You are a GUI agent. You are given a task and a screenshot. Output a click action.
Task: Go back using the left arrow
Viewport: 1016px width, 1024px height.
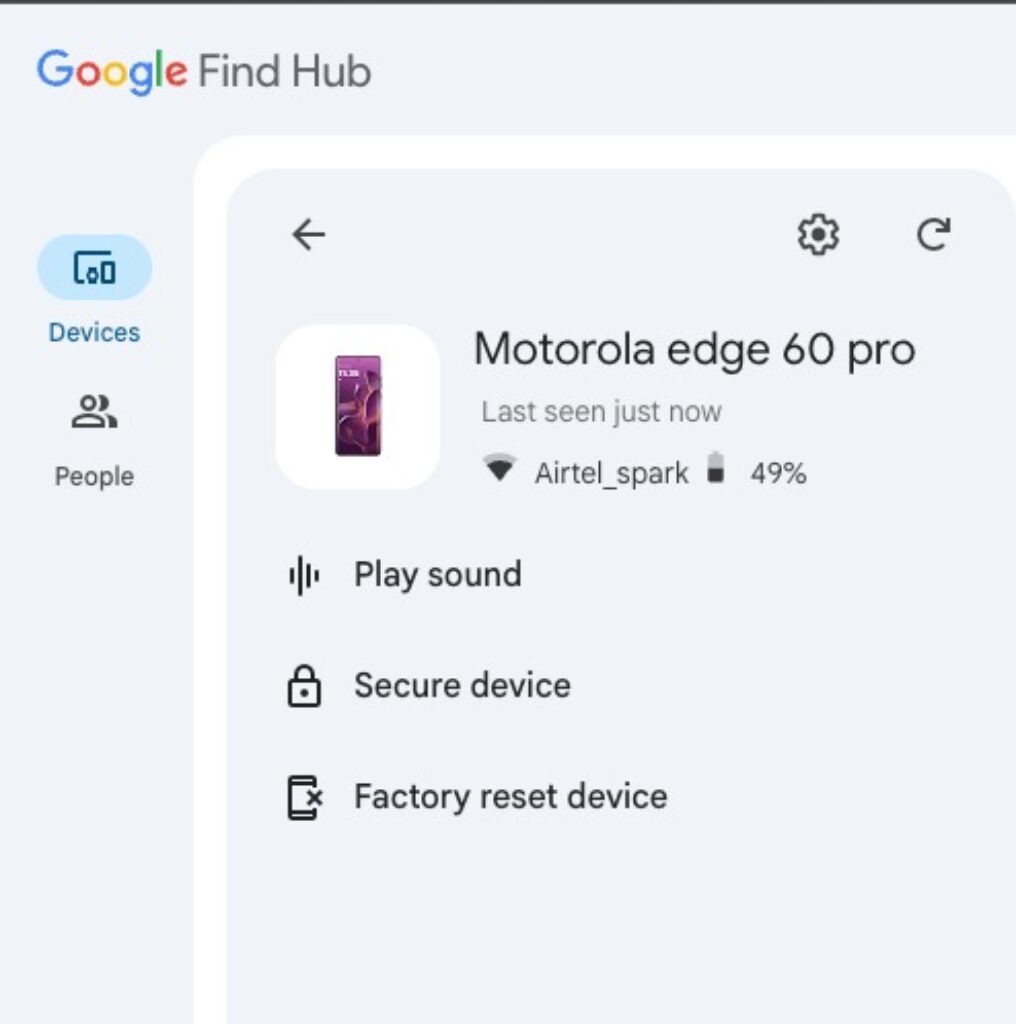pos(309,235)
